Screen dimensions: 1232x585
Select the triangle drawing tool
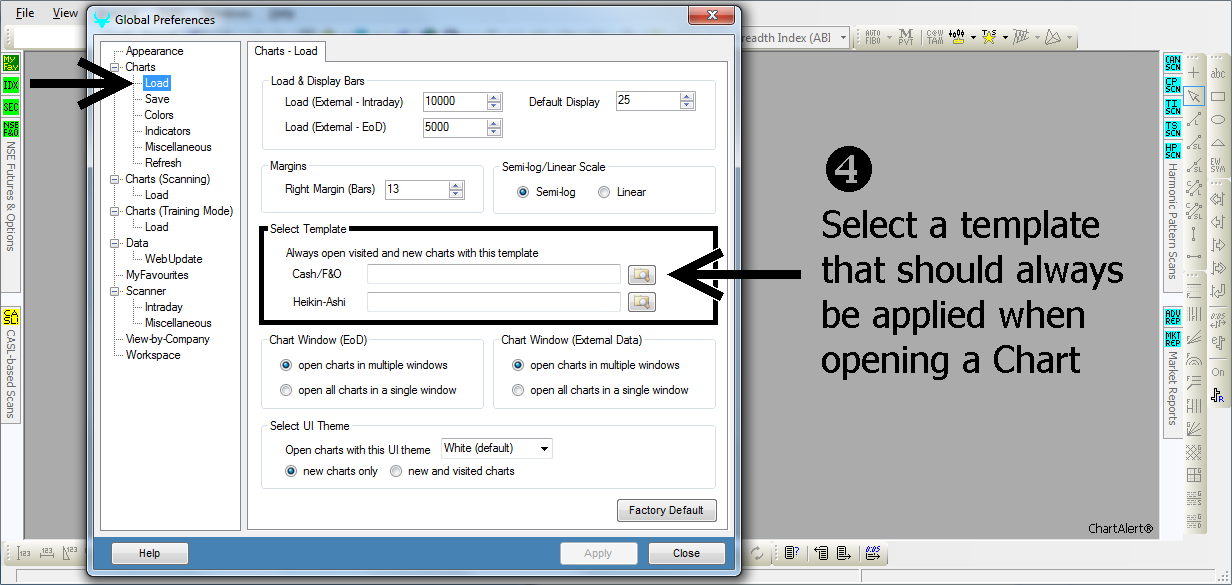click(x=1218, y=142)
